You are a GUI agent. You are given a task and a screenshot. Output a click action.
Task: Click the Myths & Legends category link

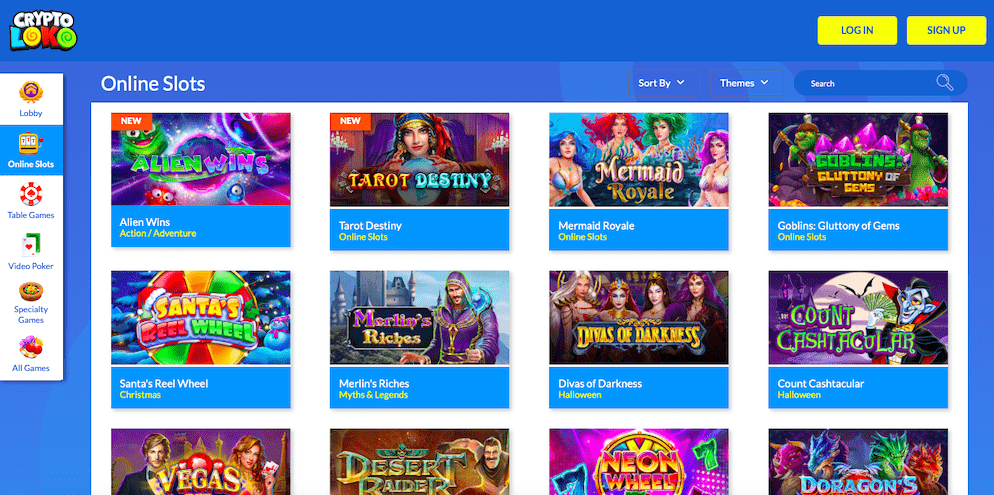tap(378, 395)
